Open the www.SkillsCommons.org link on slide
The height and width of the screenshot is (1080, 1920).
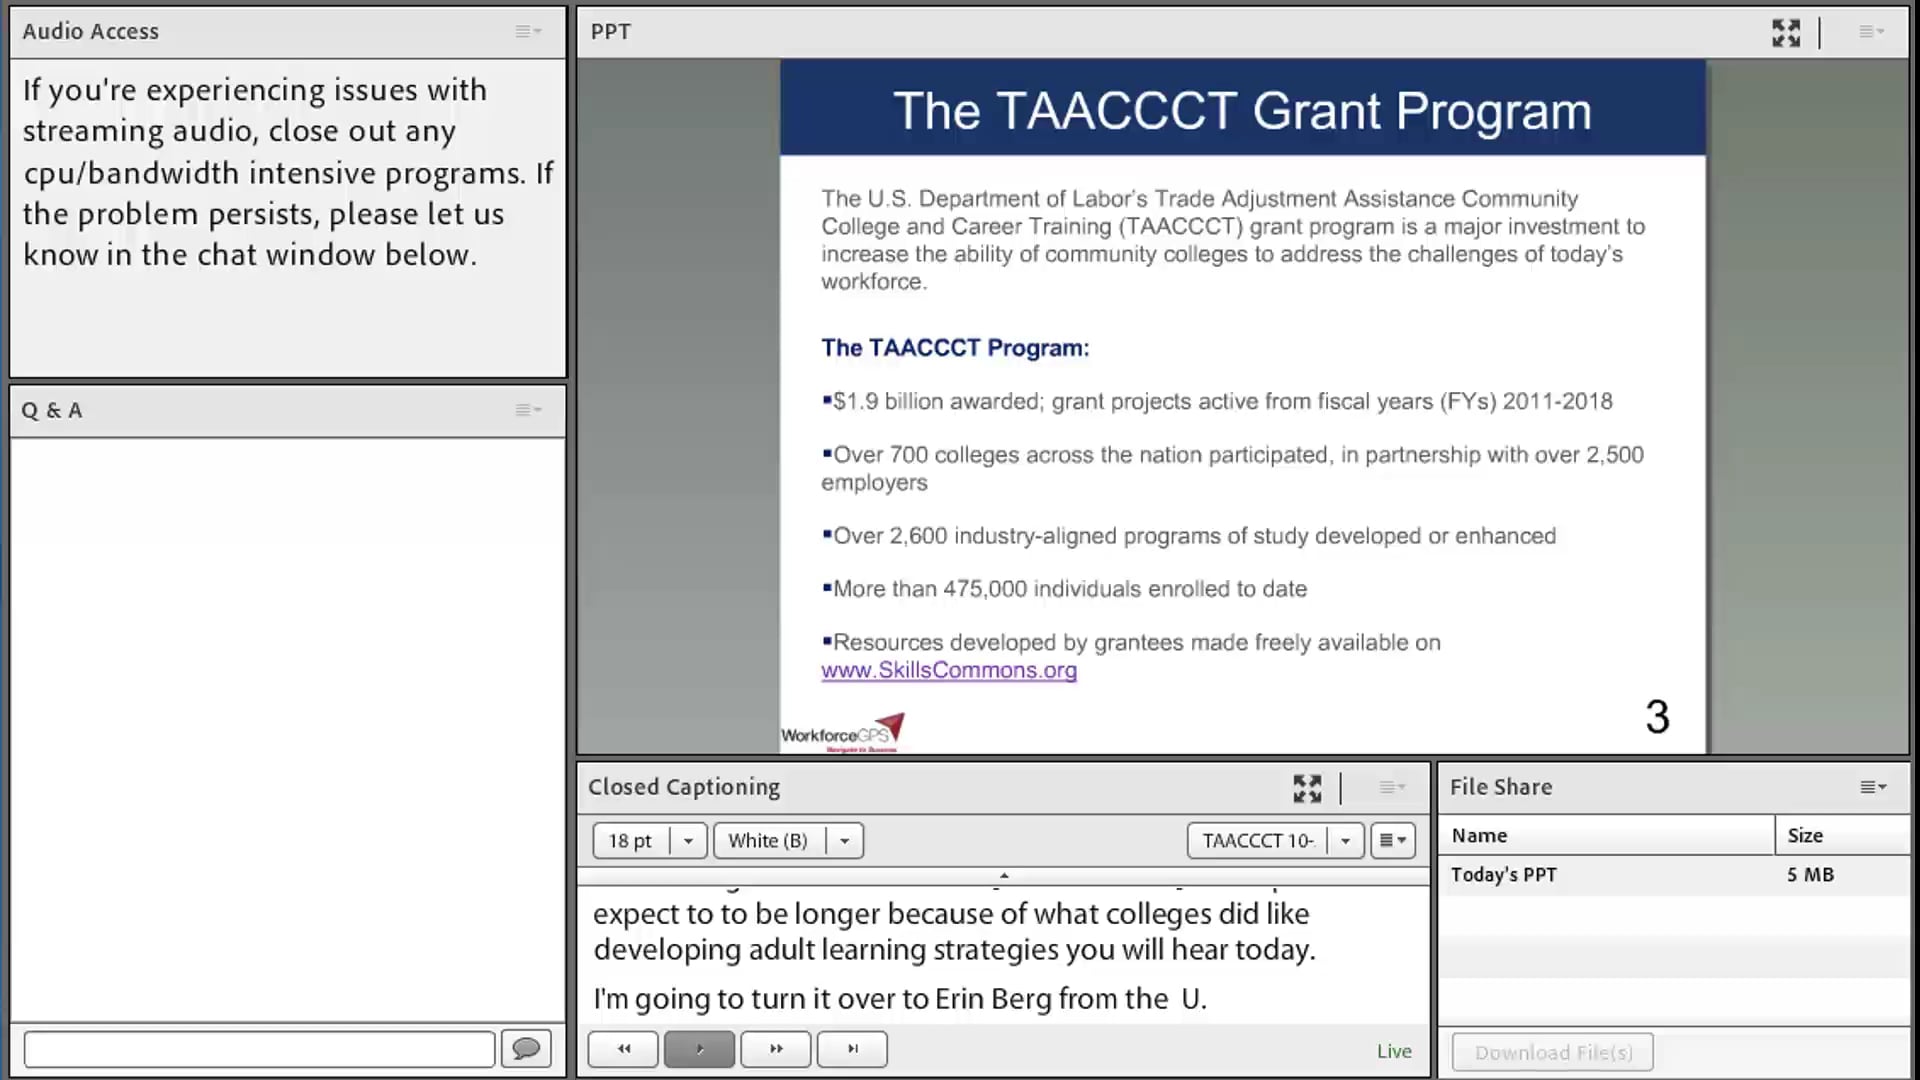[949, 671]
